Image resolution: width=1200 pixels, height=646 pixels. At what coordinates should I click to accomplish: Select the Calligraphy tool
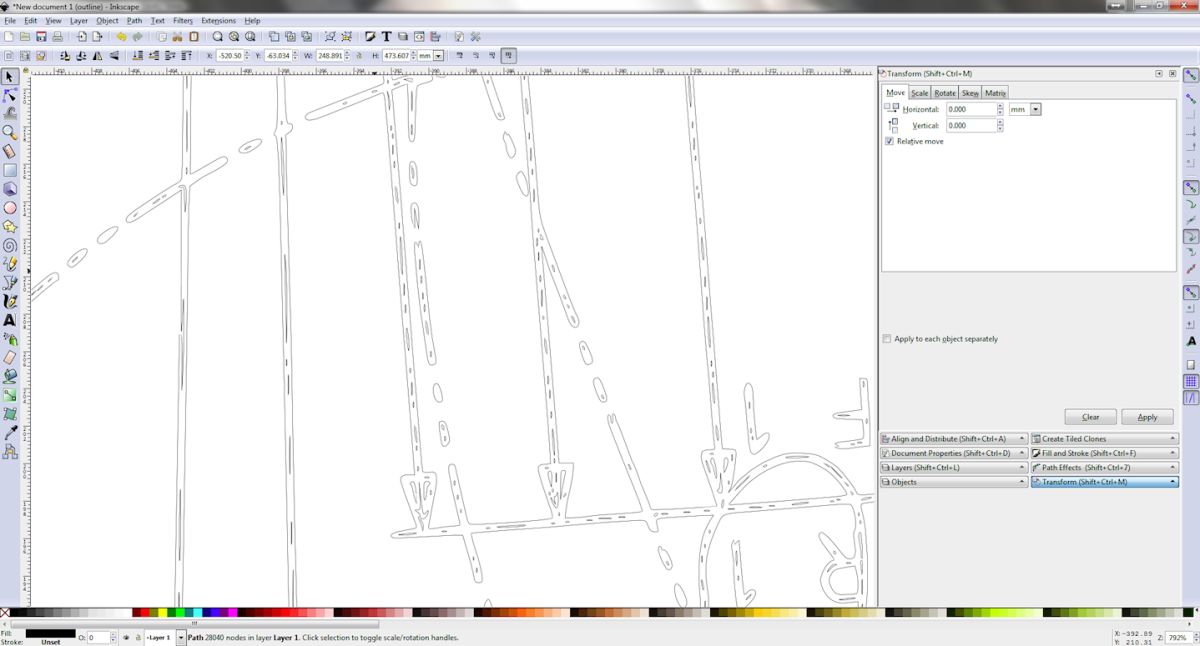pos(10,301)
